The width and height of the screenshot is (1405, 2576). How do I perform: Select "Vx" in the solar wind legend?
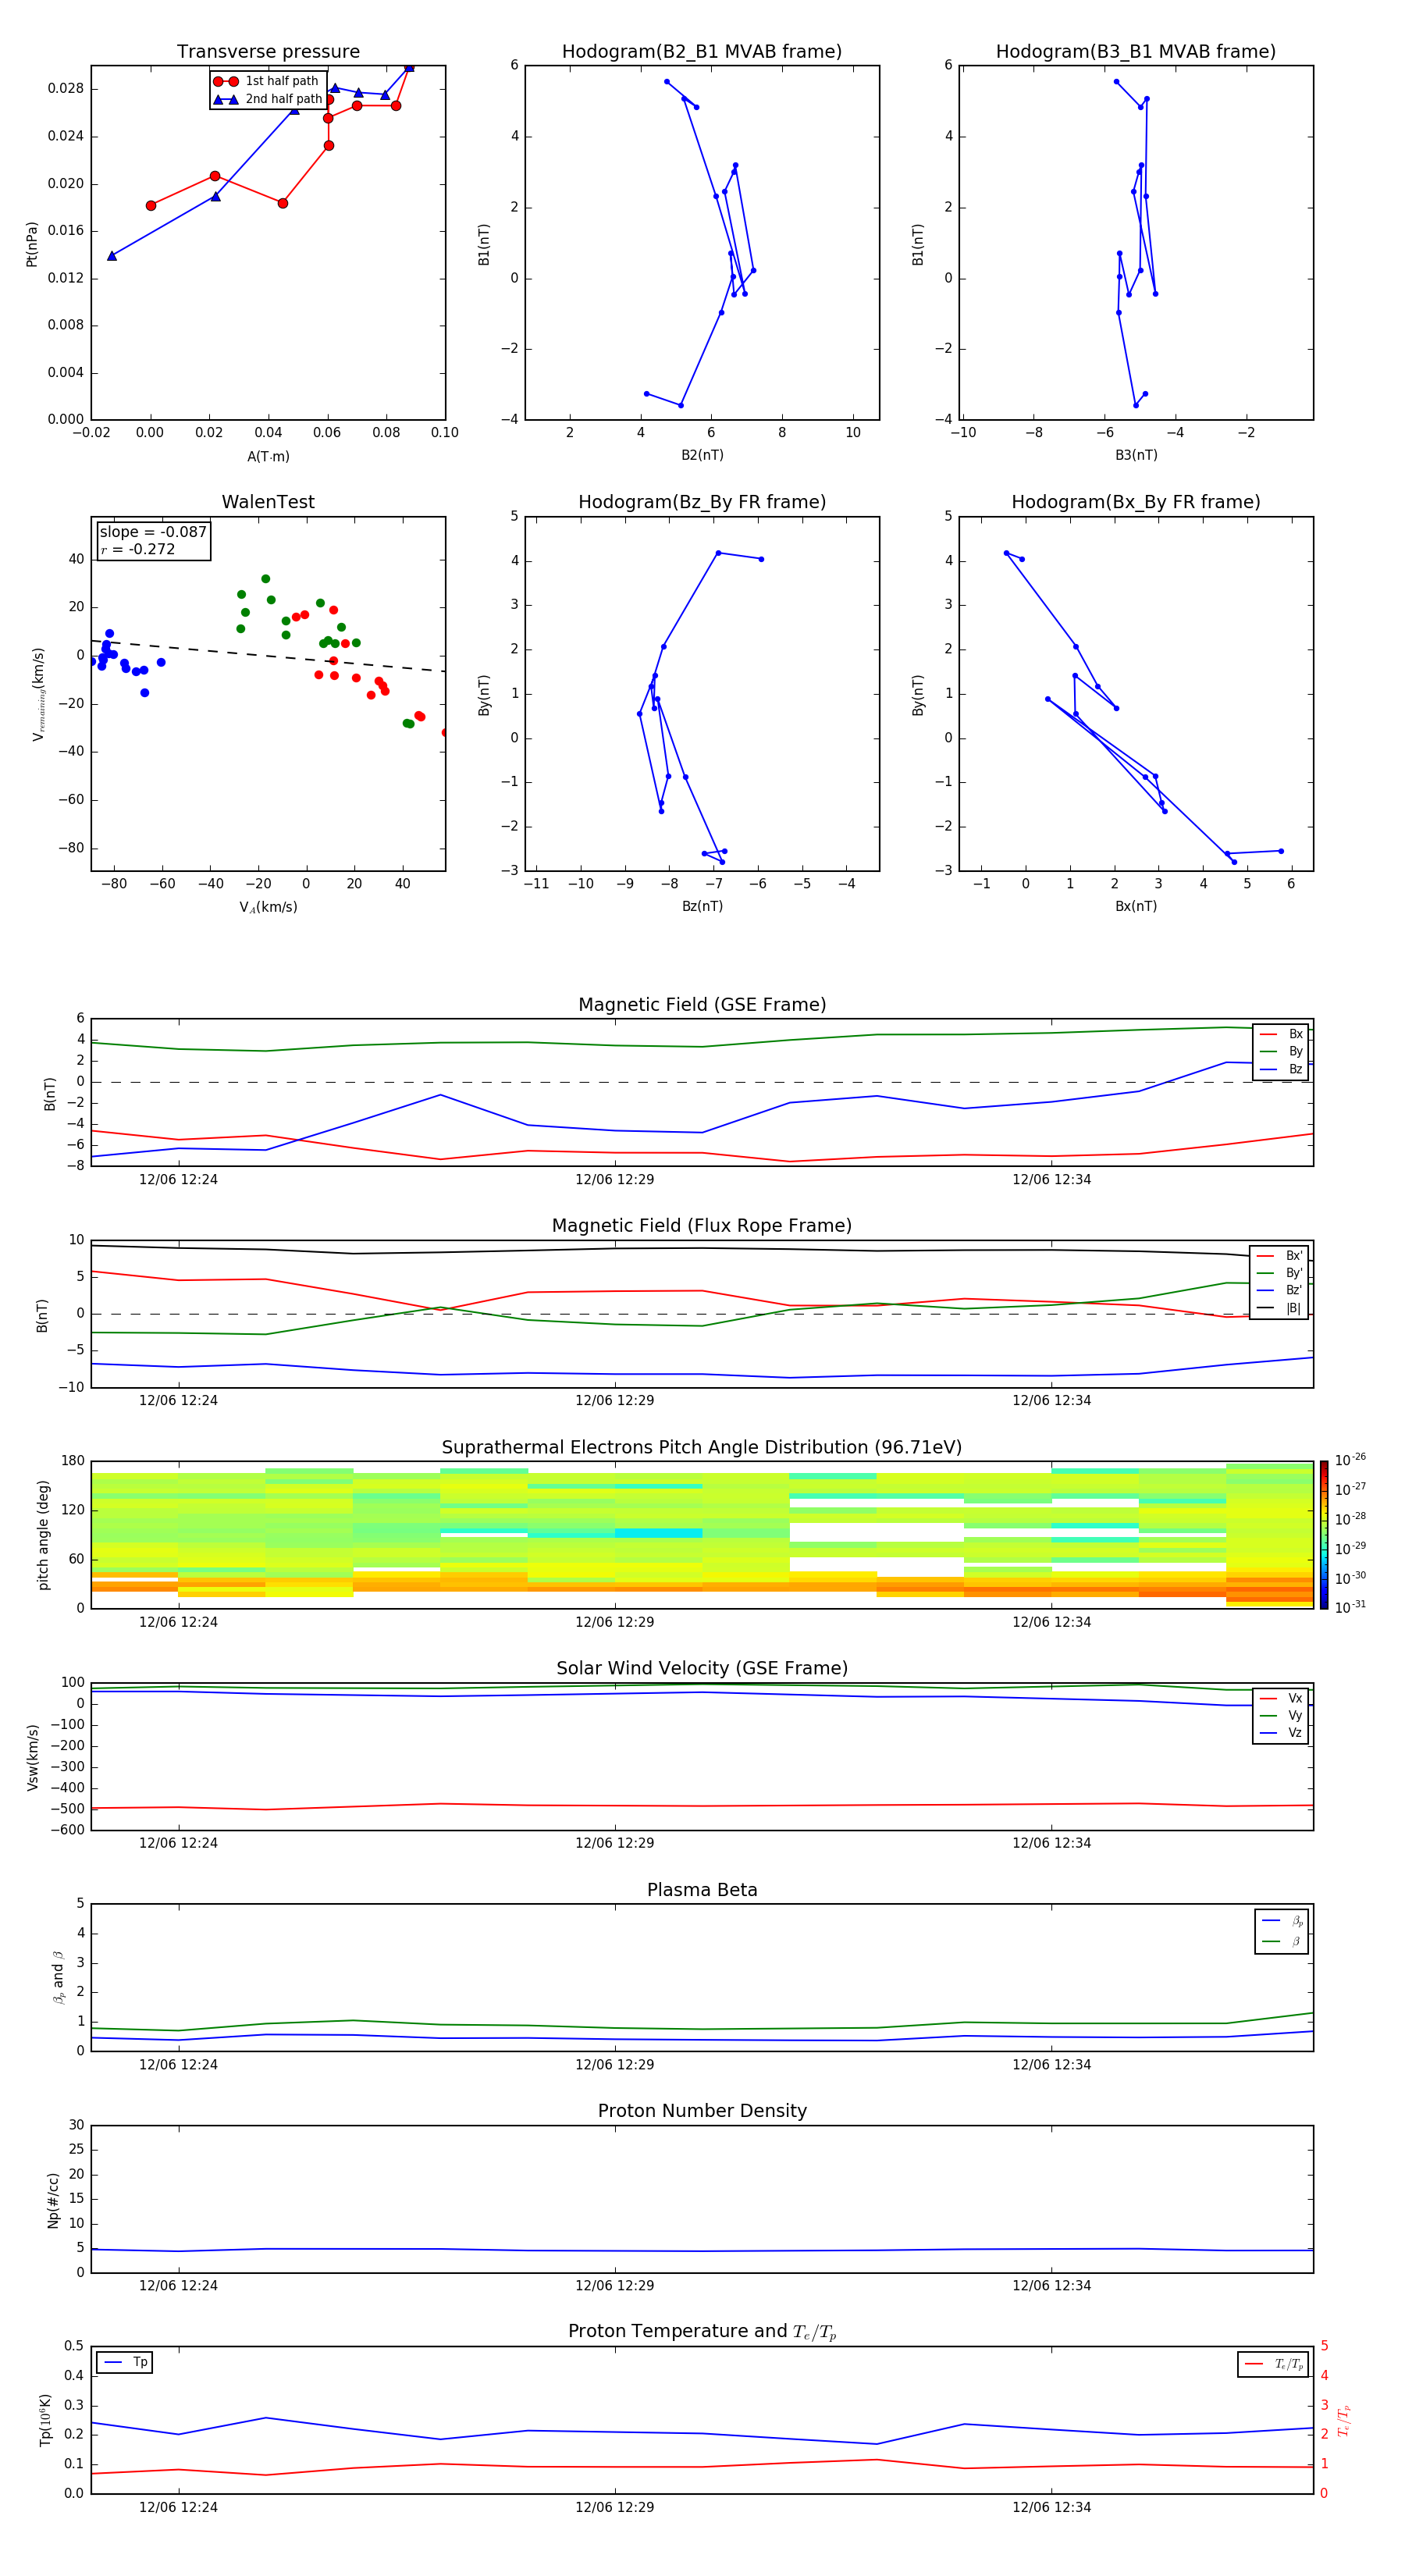[x=1282, y=1698]
